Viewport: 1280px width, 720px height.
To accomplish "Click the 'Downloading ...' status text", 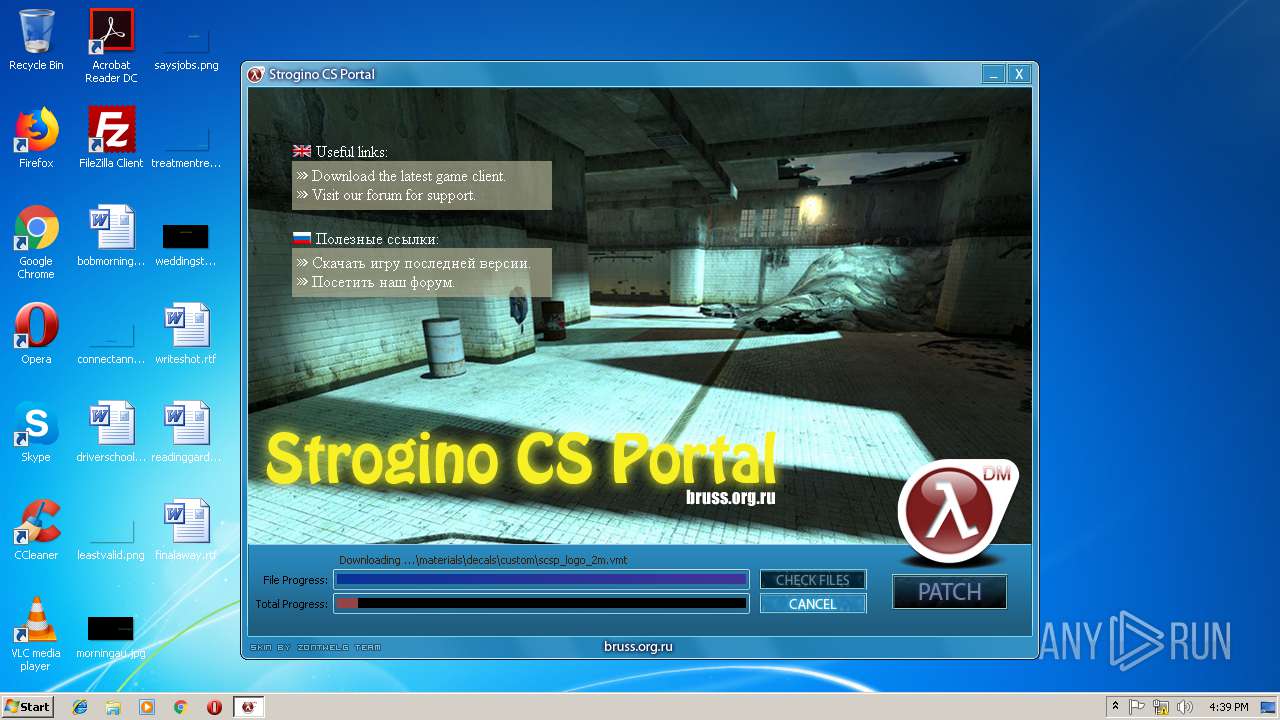I will pos(483,560).
